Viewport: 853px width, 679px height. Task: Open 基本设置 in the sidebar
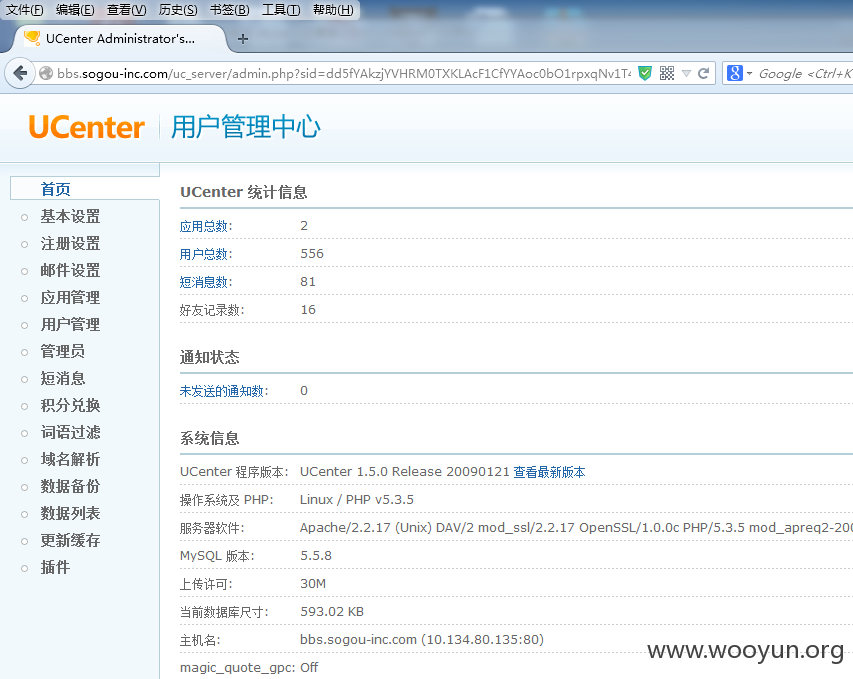point(70,216)
